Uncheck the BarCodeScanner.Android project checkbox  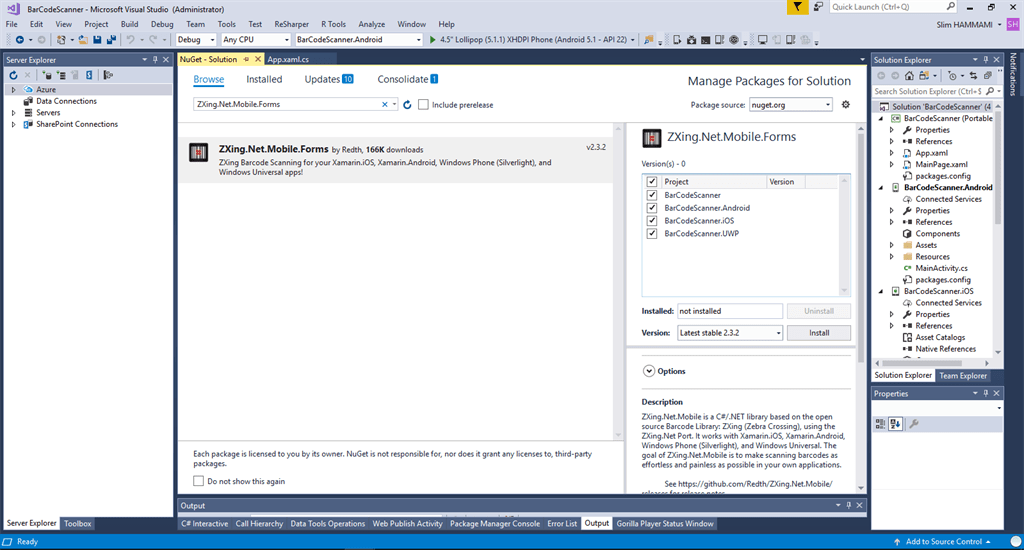652,208
